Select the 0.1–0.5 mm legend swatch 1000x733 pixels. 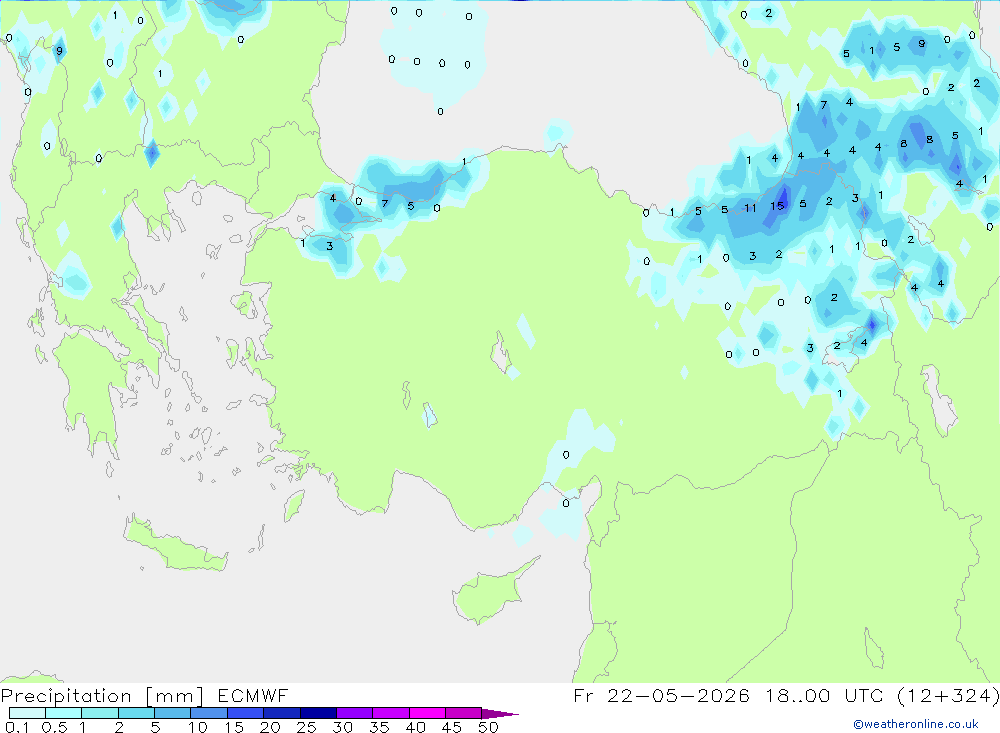(x=27, y=713)
